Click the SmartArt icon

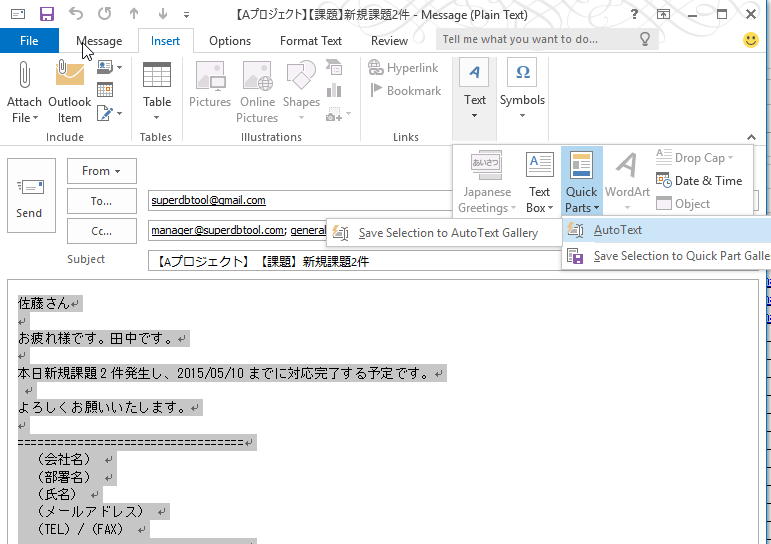click(x=334, y=67)
